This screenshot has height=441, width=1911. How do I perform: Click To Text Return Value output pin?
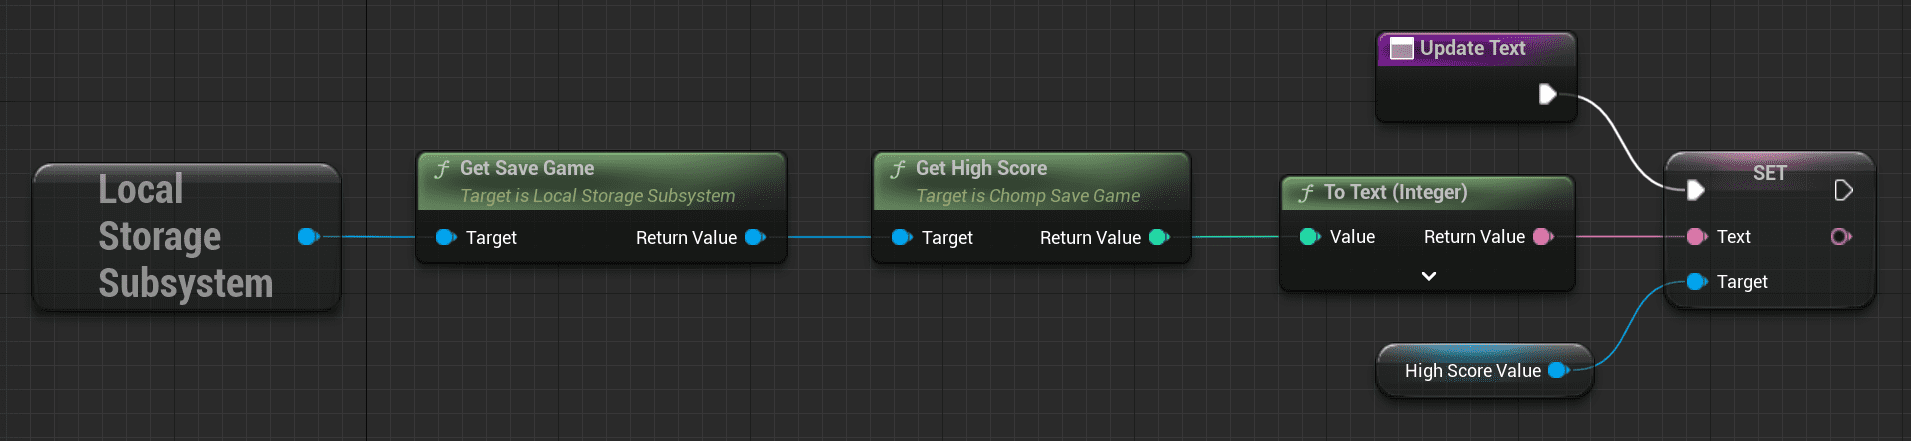pyautogui.click(x=1543, y=237)
